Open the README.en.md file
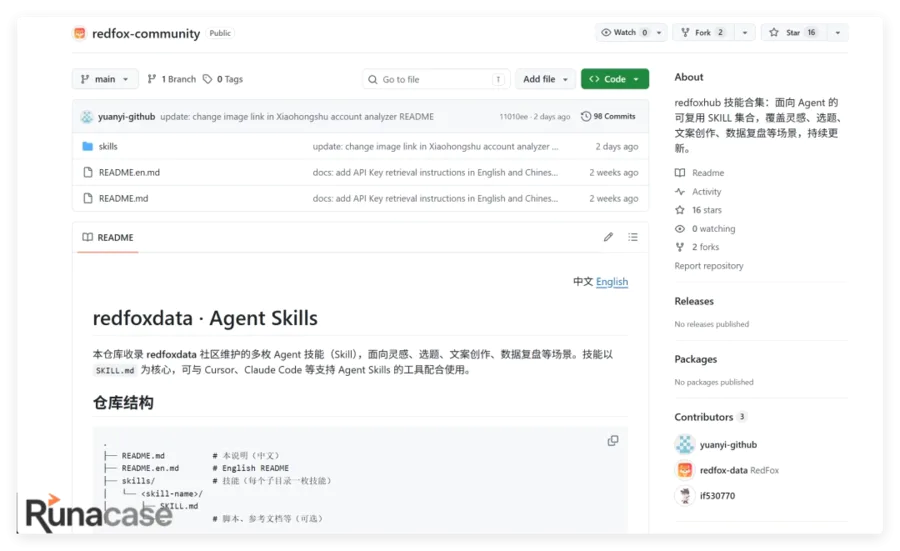900x551 pixels. click(129, 172)
